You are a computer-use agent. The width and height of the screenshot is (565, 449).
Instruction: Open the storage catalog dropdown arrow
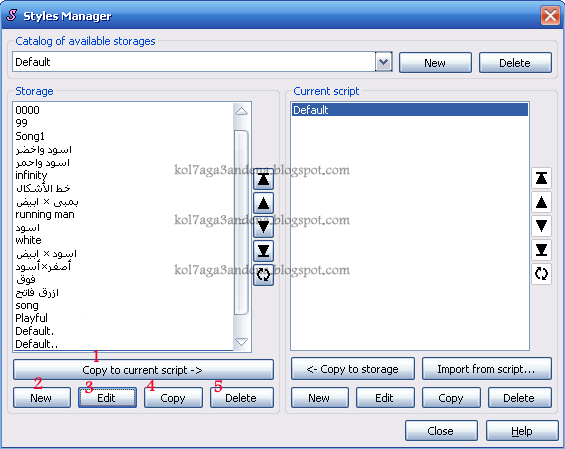click(x=383, y=62)
